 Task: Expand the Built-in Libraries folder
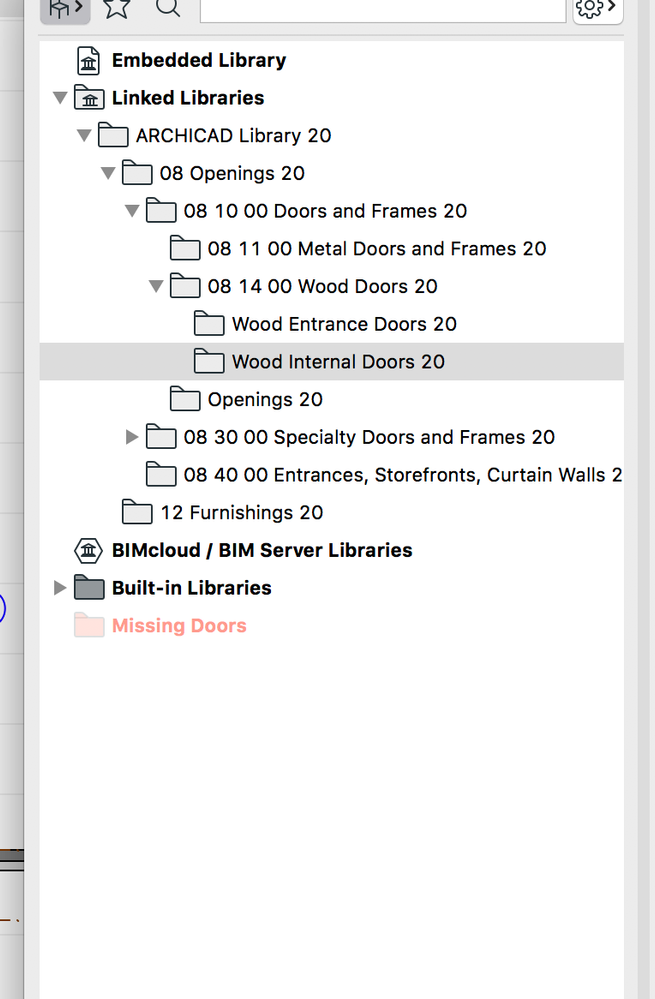[x=60, y=588]
